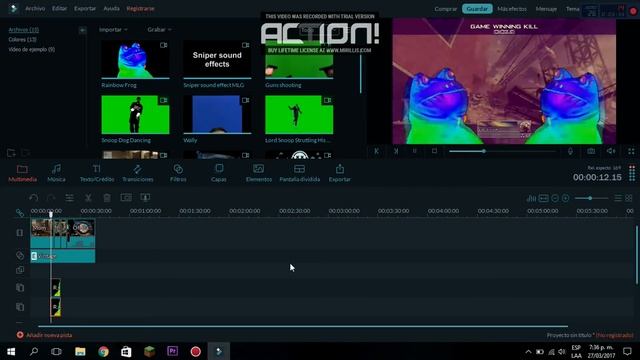Open the Texto/Crédito tab
This screenshot has width=640, height=360.
[97, 173]
